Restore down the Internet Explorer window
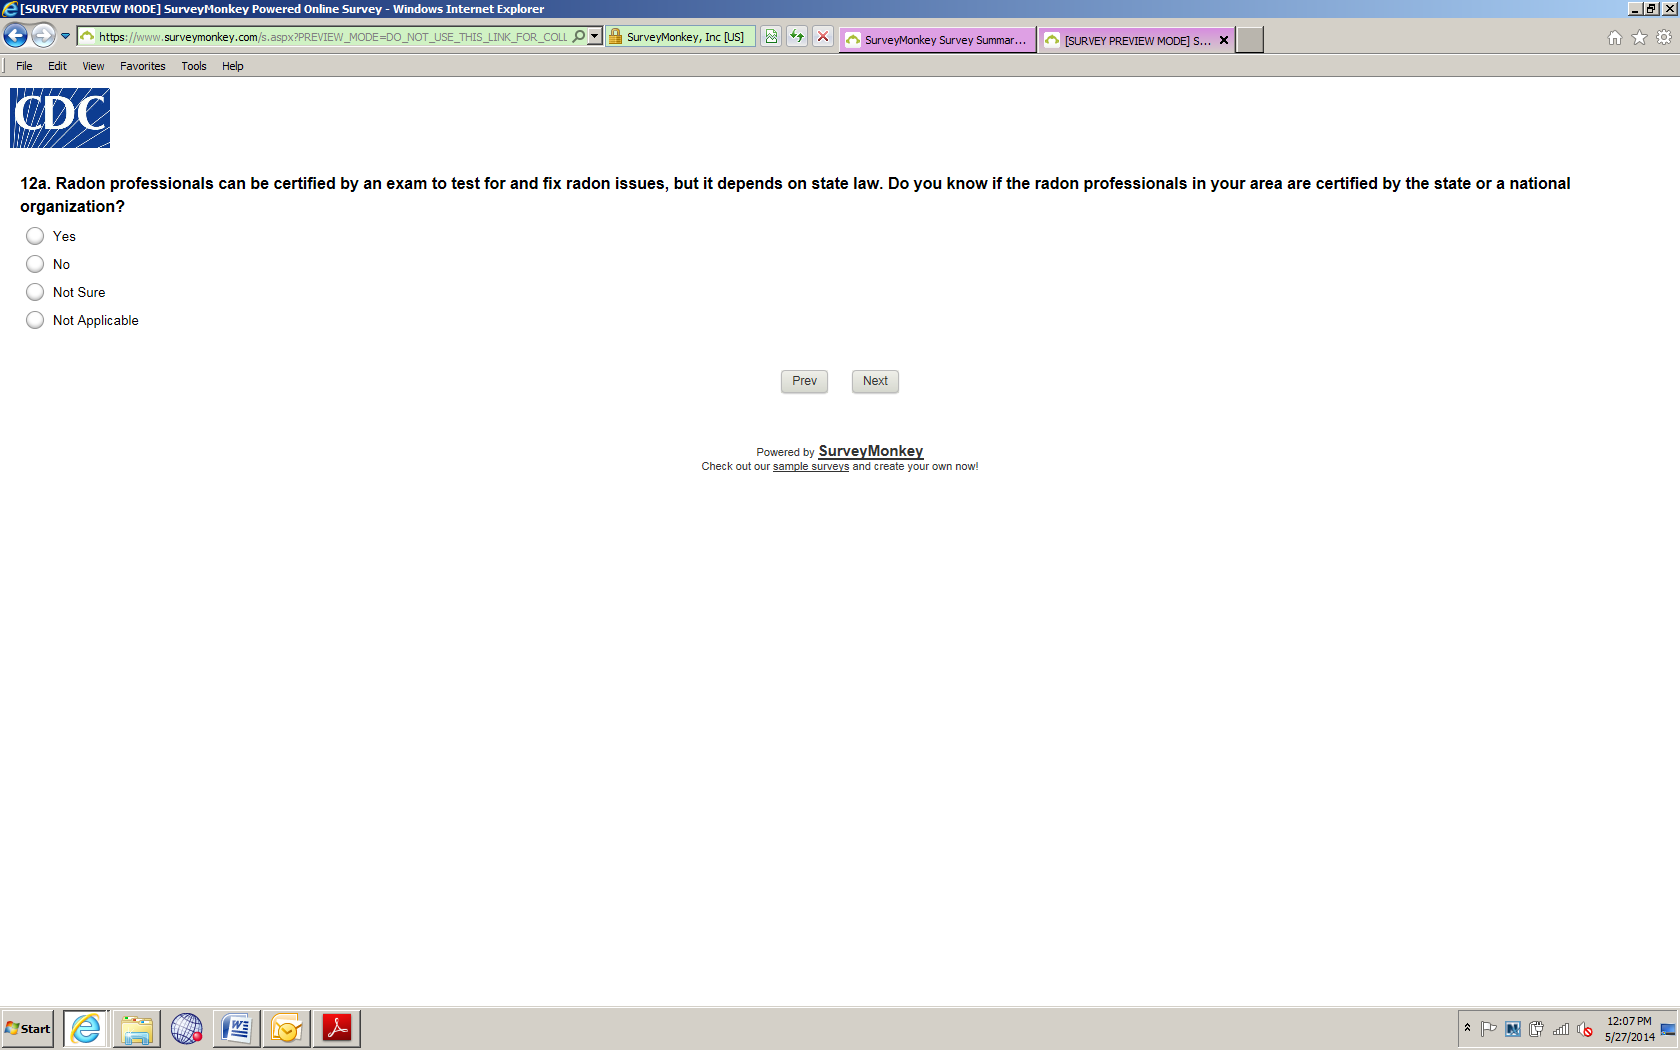 coord(1651,9)
